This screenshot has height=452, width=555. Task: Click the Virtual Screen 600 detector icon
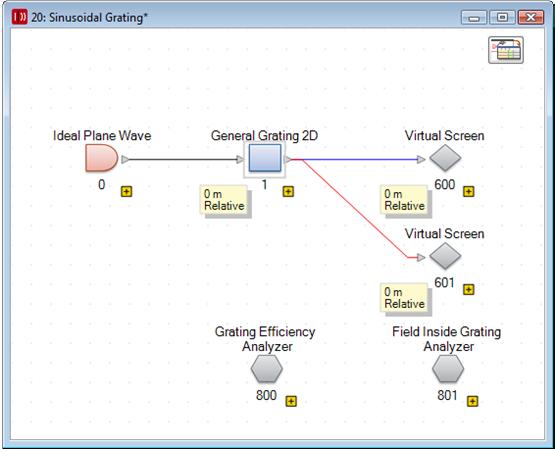coord(445,158)
